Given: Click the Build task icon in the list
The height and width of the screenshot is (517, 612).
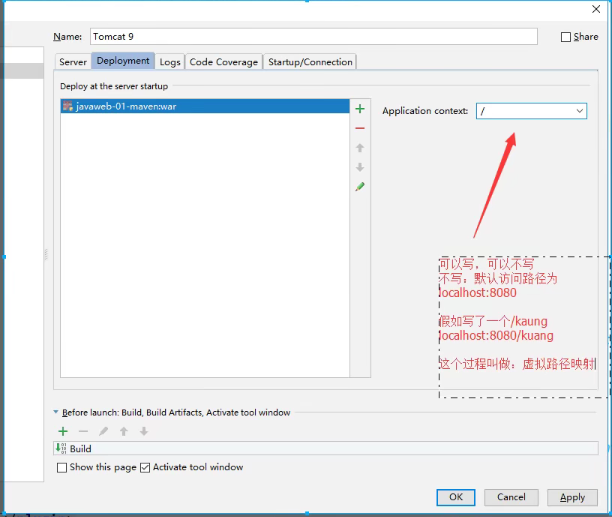Looking at the screenshot, I should [61, 448].
